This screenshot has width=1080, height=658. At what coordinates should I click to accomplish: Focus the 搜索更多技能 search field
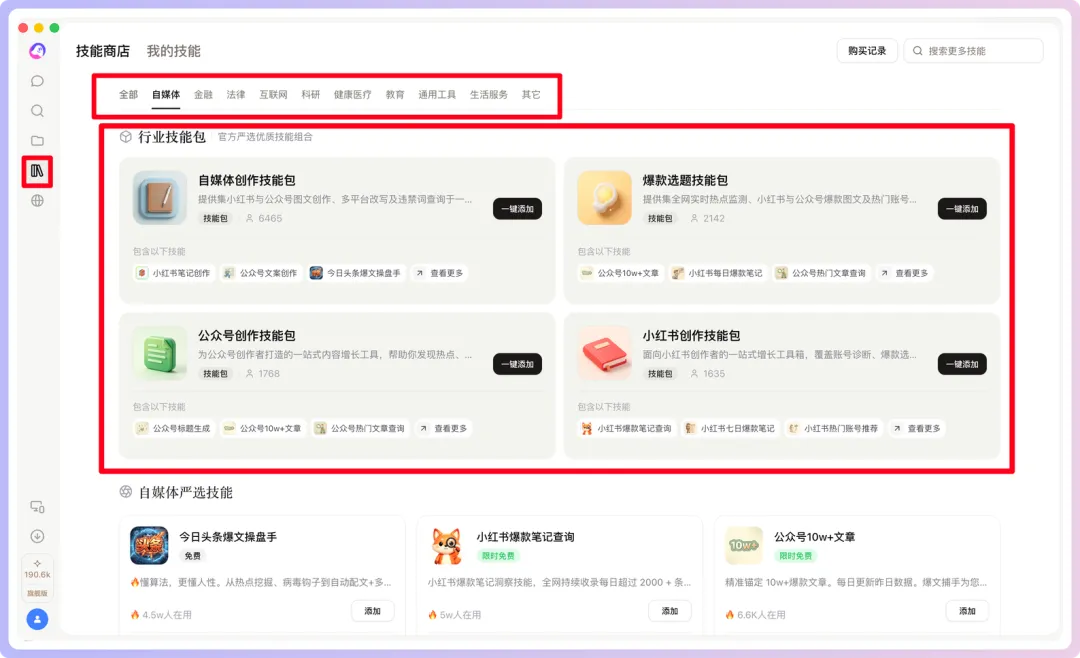coord(973,51)
